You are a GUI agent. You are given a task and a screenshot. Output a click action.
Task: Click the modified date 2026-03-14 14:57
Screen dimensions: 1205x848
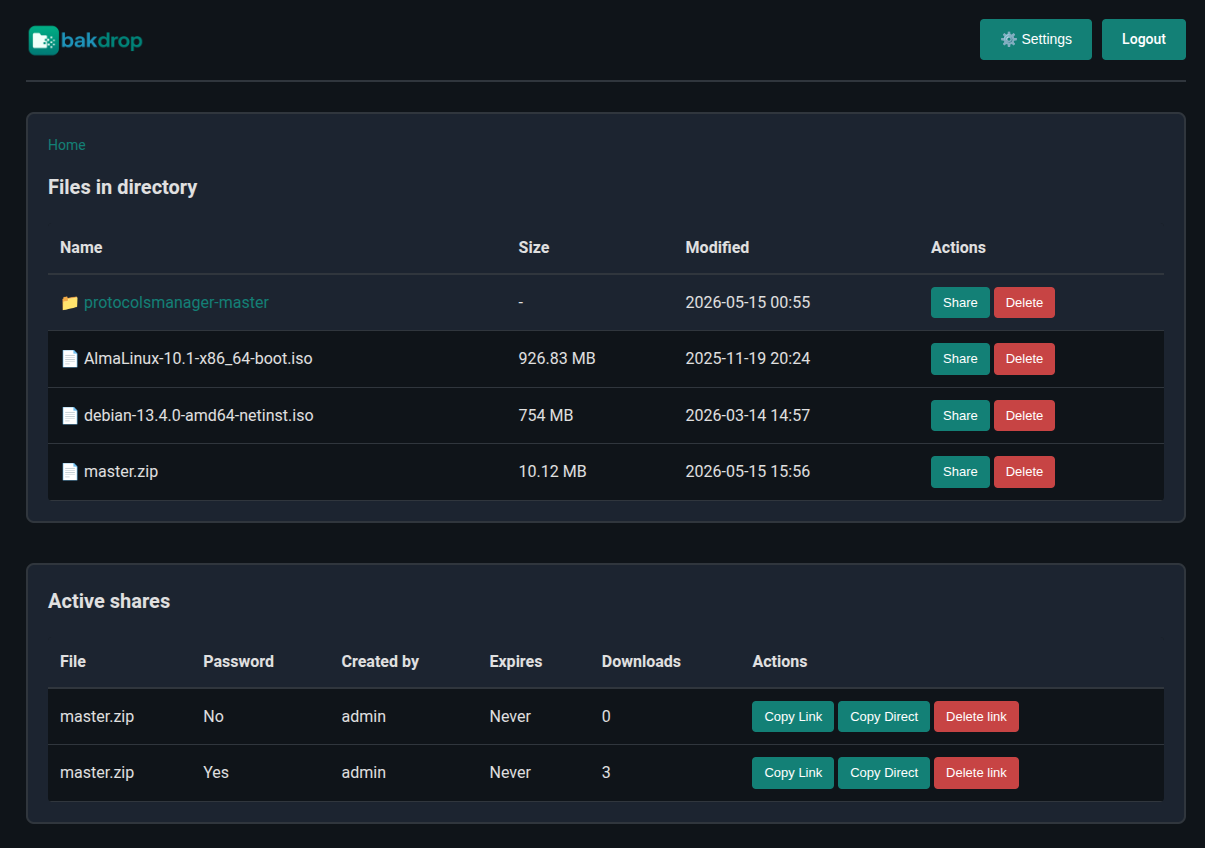point(748,415)
